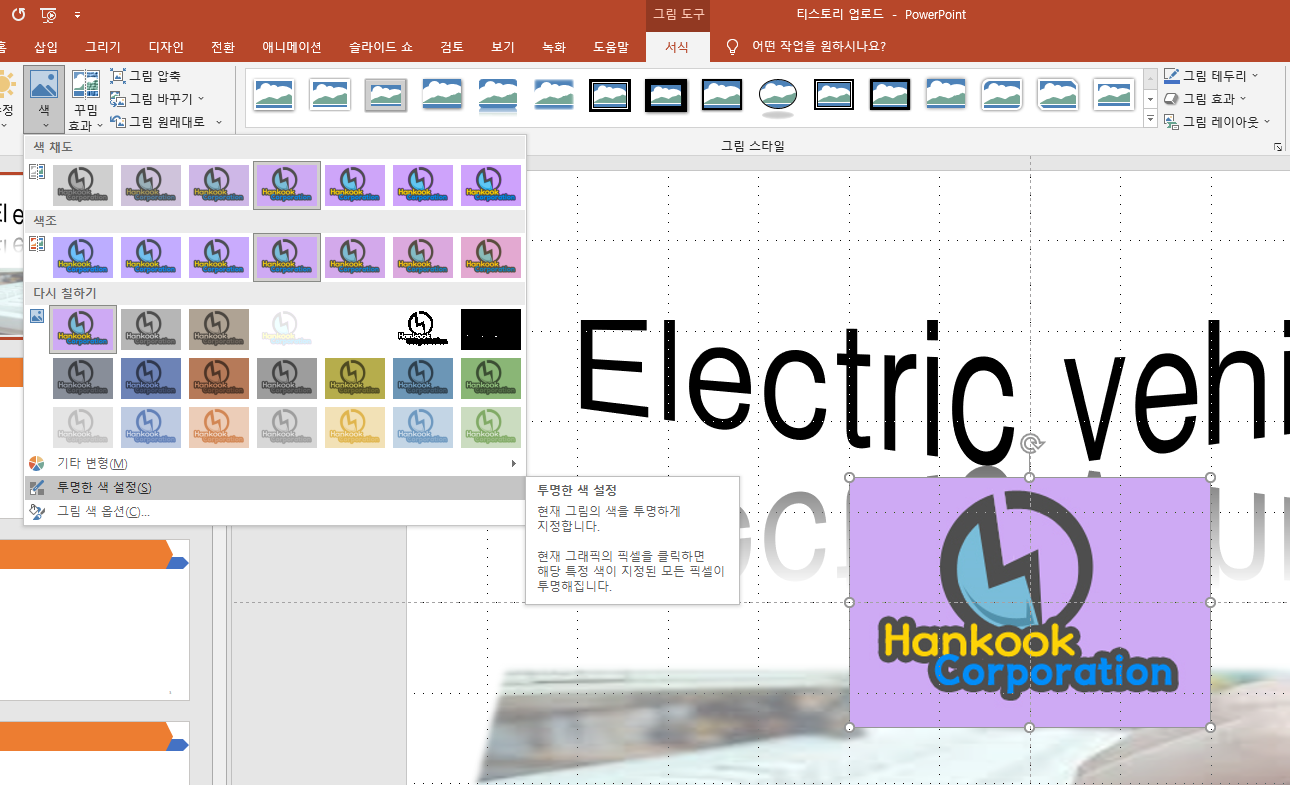Open 그림 바꾸기 change picture menu
1290x785 pixels.
click(x=157, y=98)
